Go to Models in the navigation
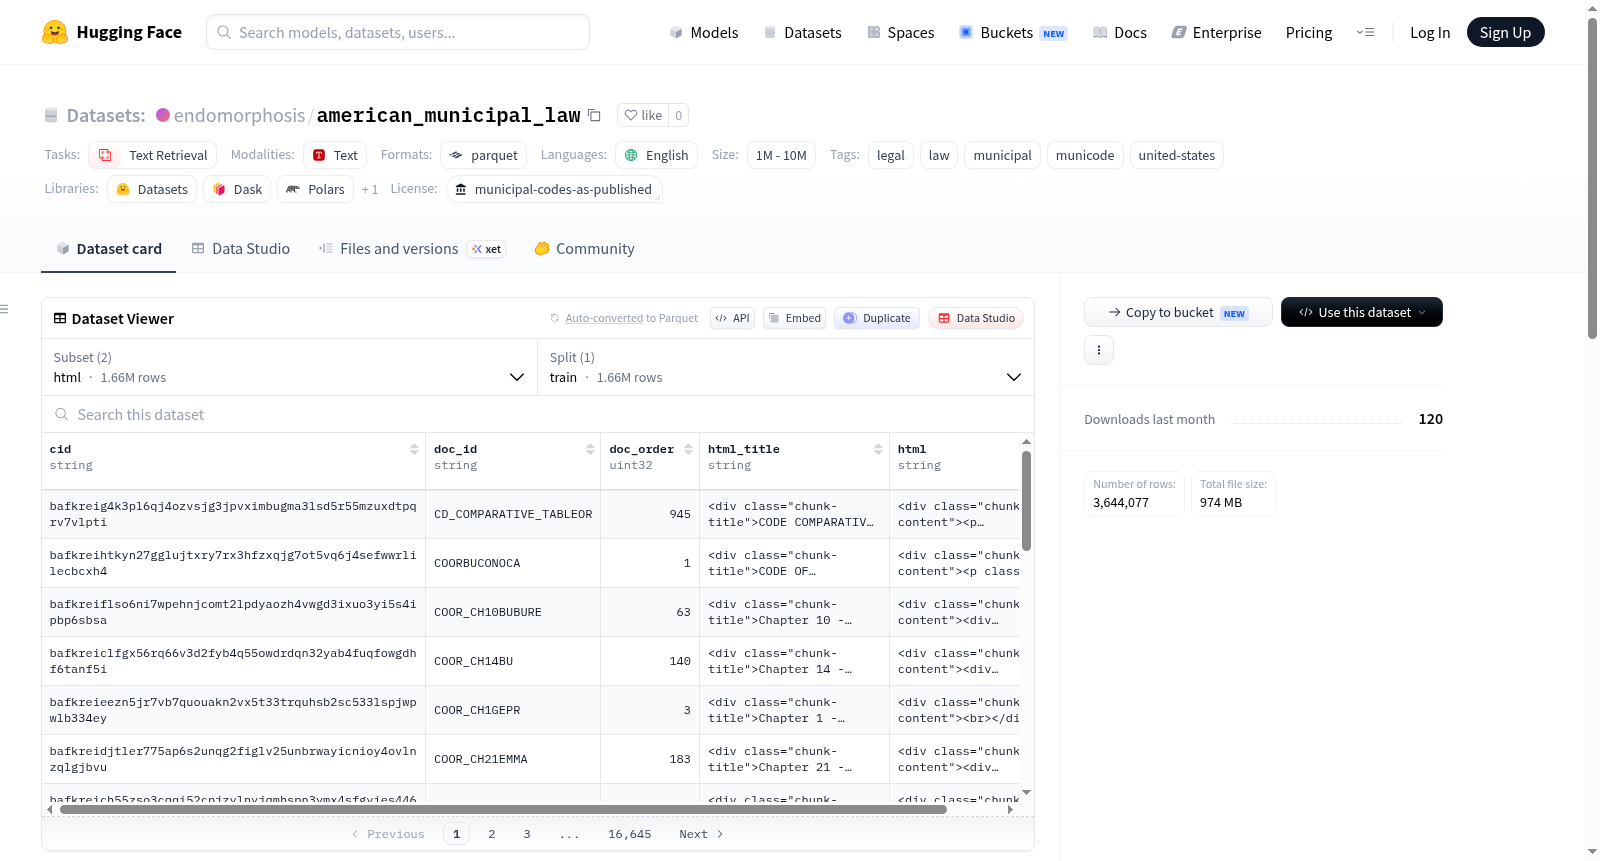The height and width of the screenshot is (861, 1600). pos(704,32)
